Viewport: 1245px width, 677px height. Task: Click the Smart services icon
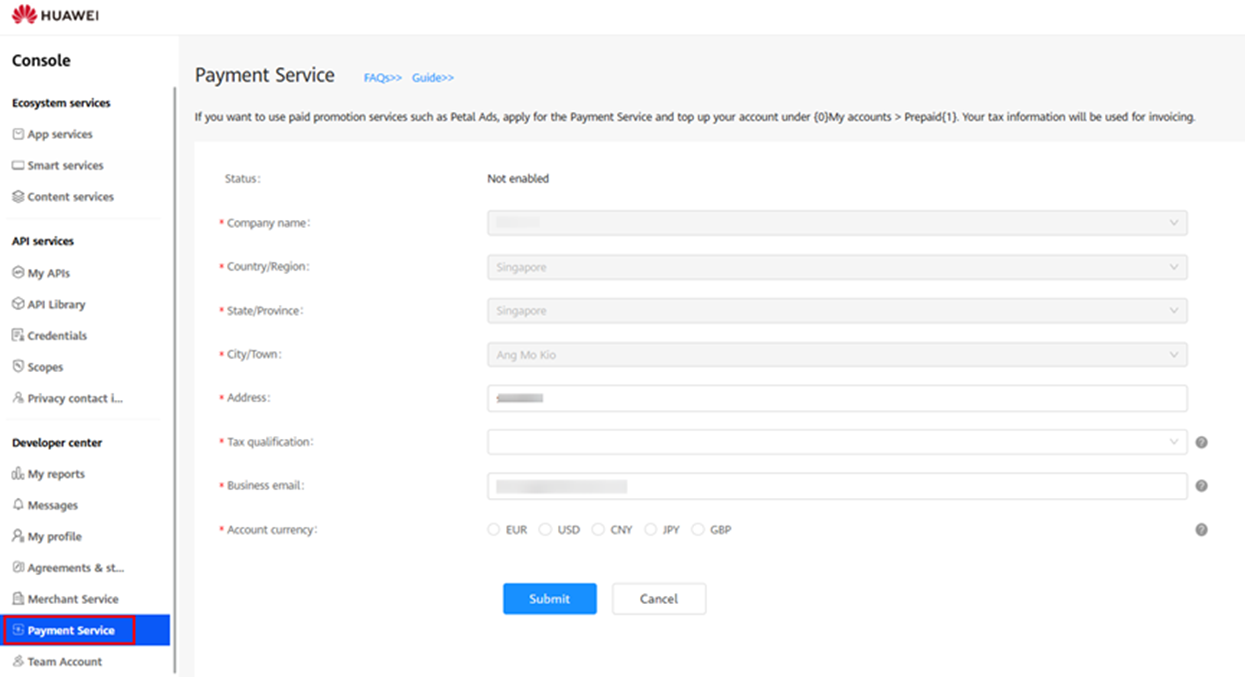pos(18,165)
